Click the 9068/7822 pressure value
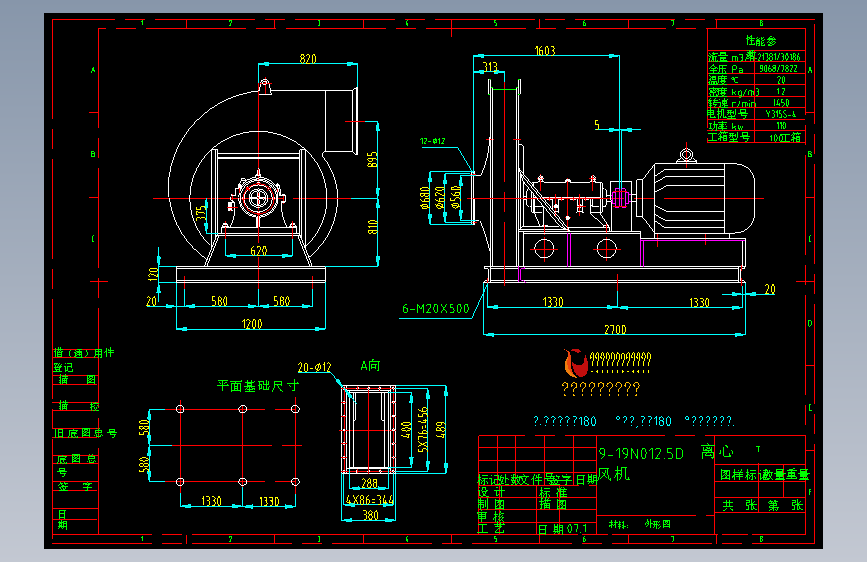Screen dimensions: 867x562 tap(779, 69)
